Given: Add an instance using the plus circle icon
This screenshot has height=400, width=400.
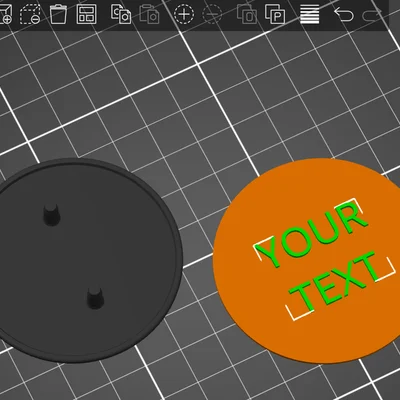Looking at the screenshot, I should (x=184, y=14).
